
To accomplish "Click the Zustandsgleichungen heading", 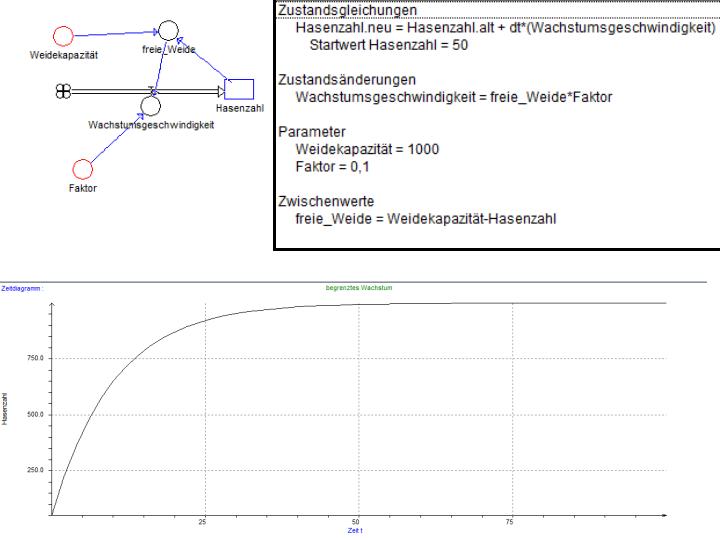I will [347, 10].
